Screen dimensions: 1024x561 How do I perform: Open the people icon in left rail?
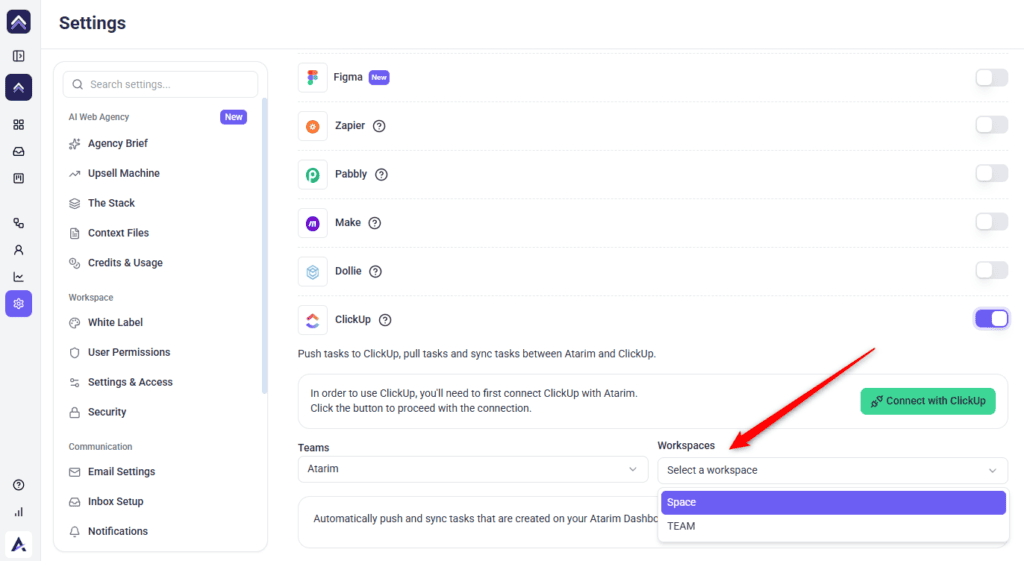(18, 250)
